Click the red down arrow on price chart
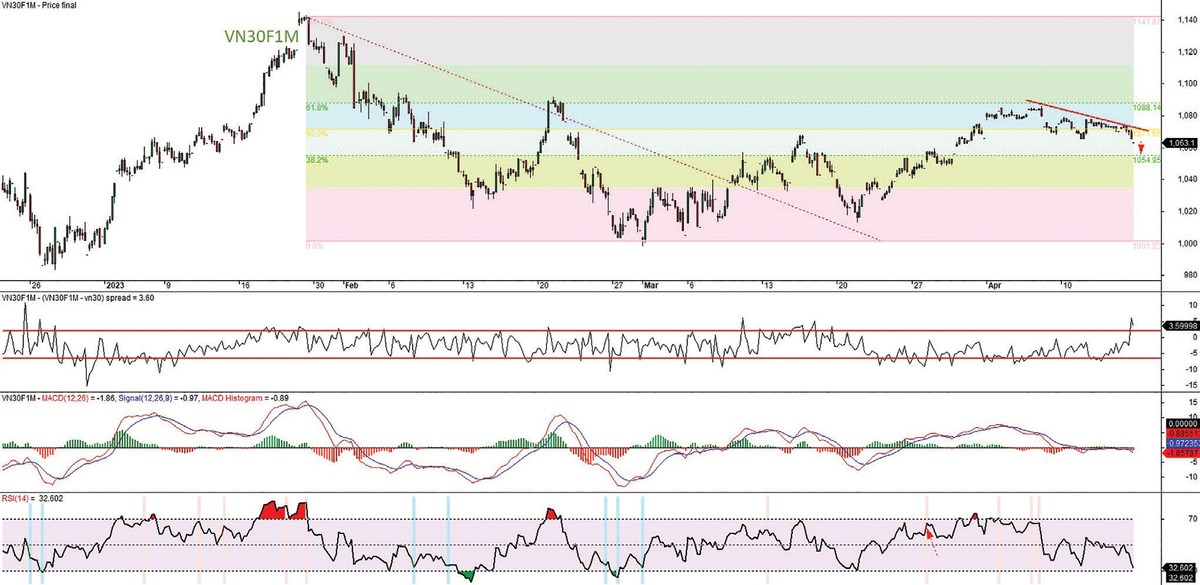 point(1141,148)
